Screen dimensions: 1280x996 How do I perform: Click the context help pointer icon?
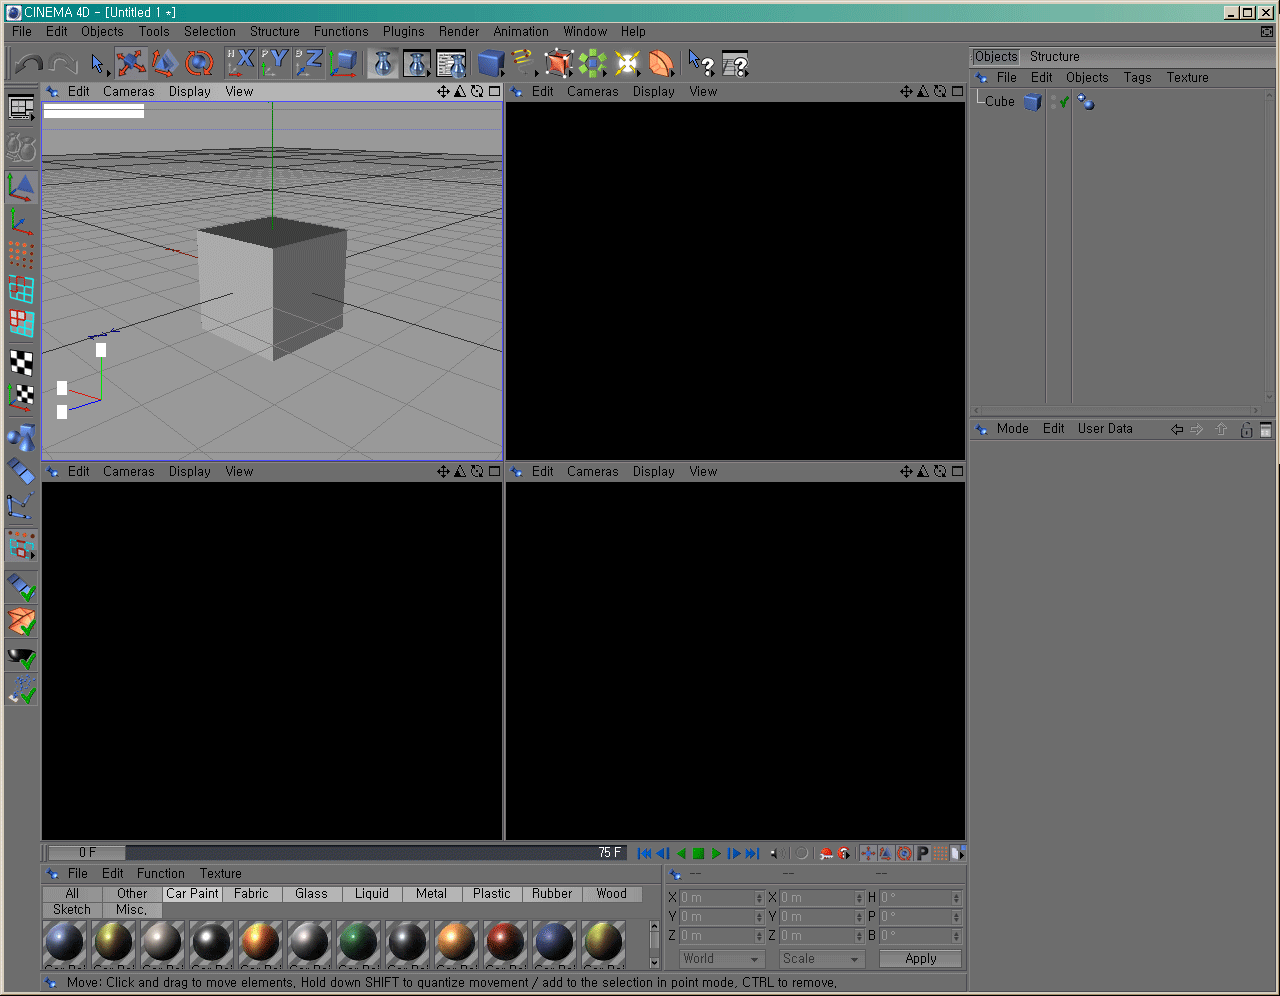tap(701, 64)
